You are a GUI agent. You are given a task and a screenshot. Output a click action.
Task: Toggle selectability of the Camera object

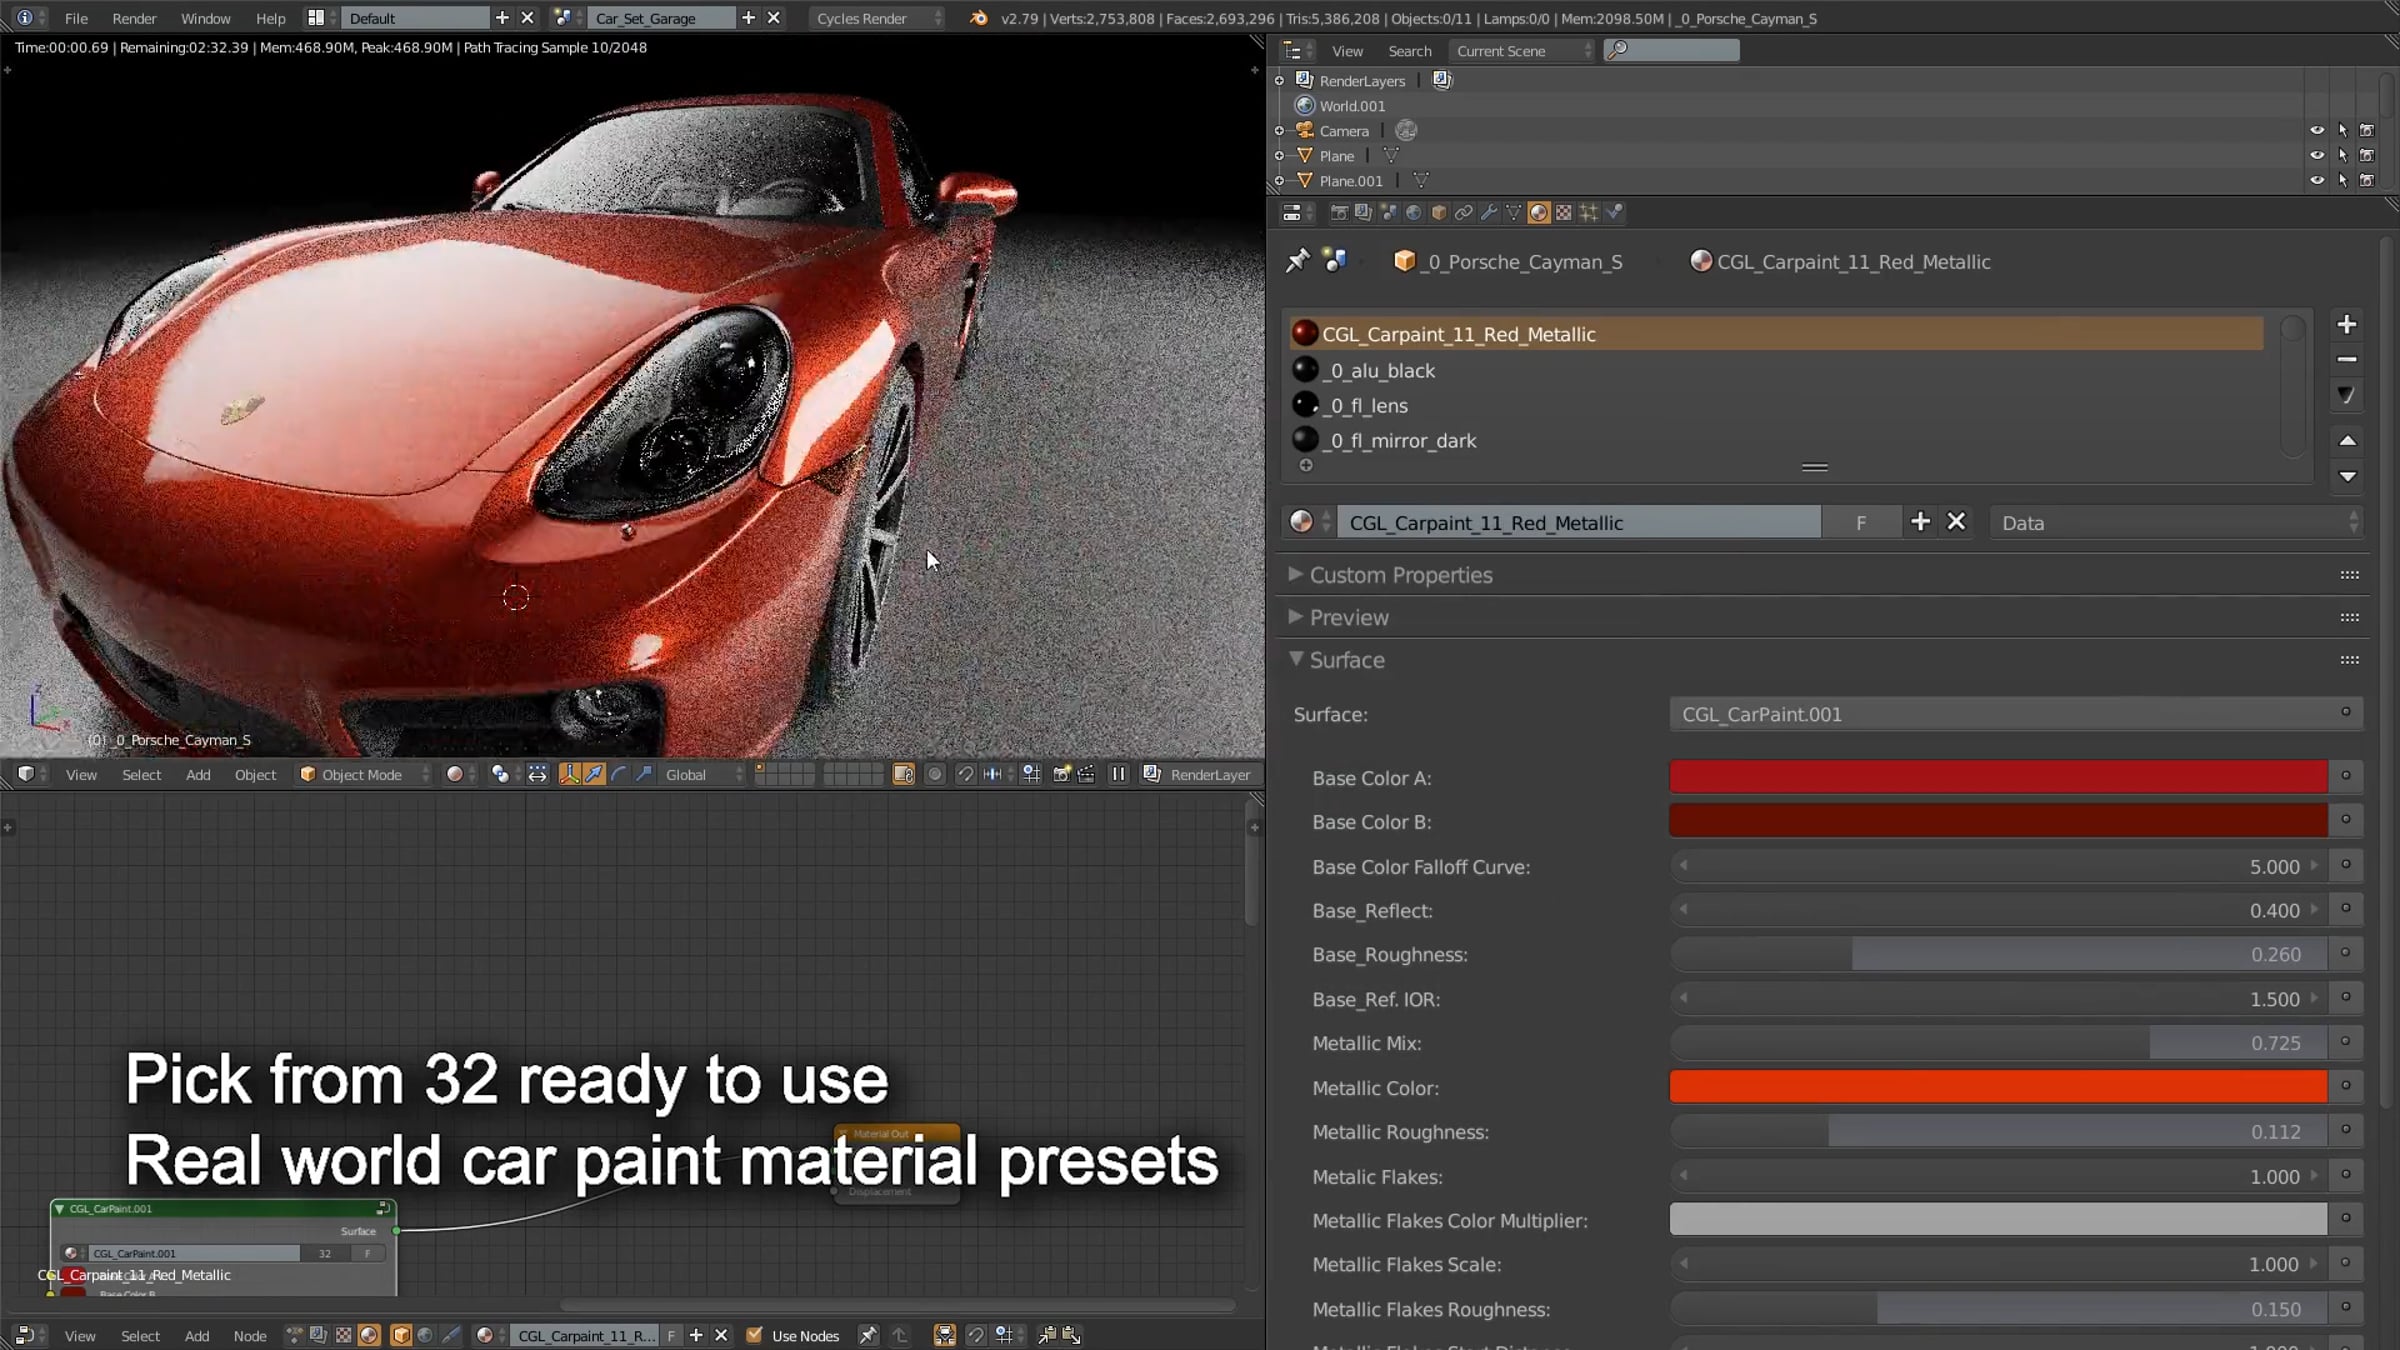2343,130
